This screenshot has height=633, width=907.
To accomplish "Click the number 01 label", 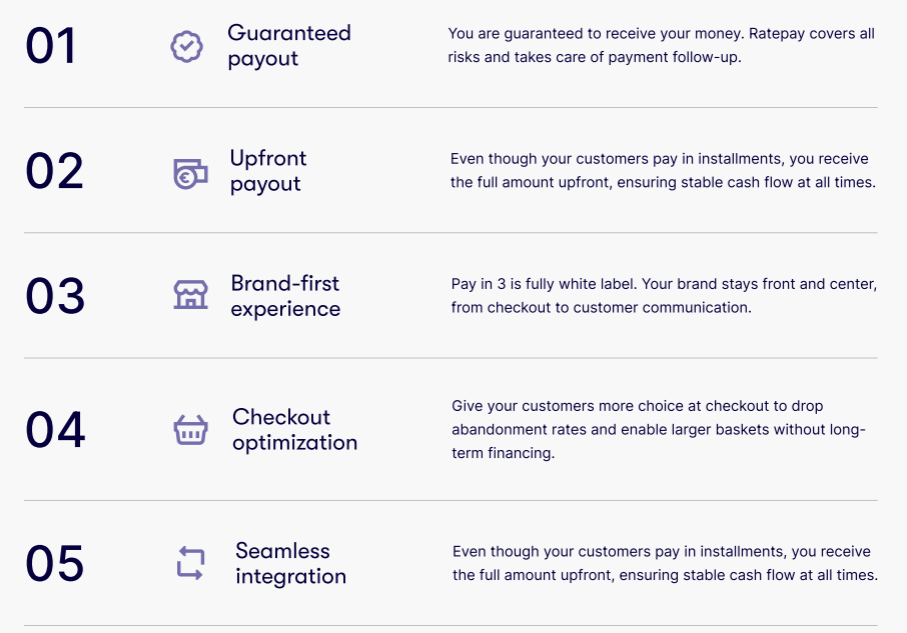I will (x=51, y=47).
